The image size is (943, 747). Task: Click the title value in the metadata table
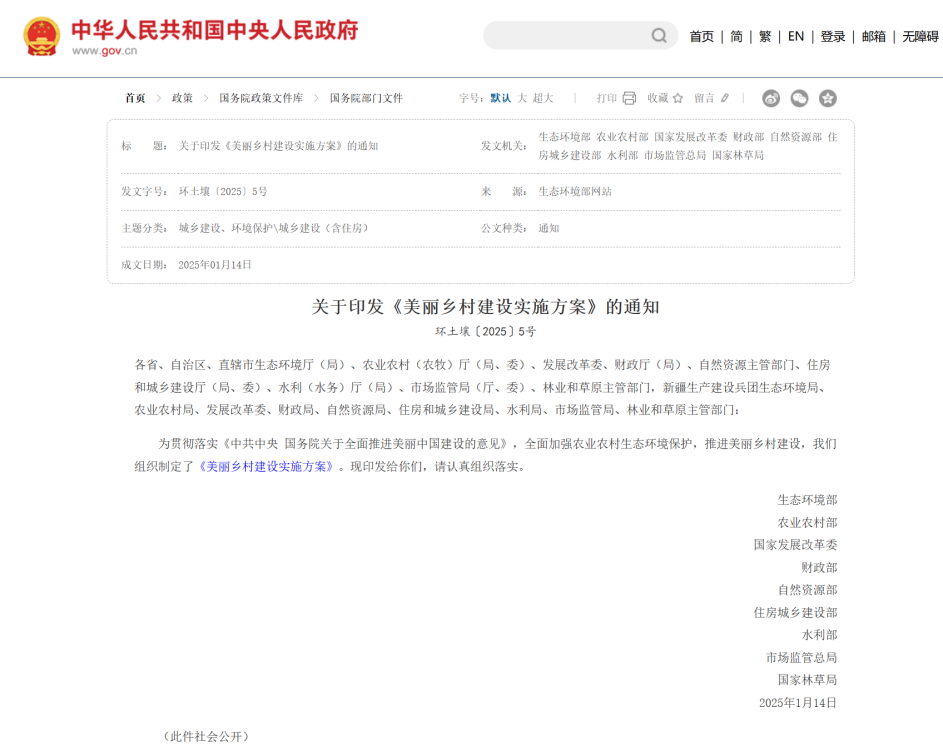(x=278, y=146)
